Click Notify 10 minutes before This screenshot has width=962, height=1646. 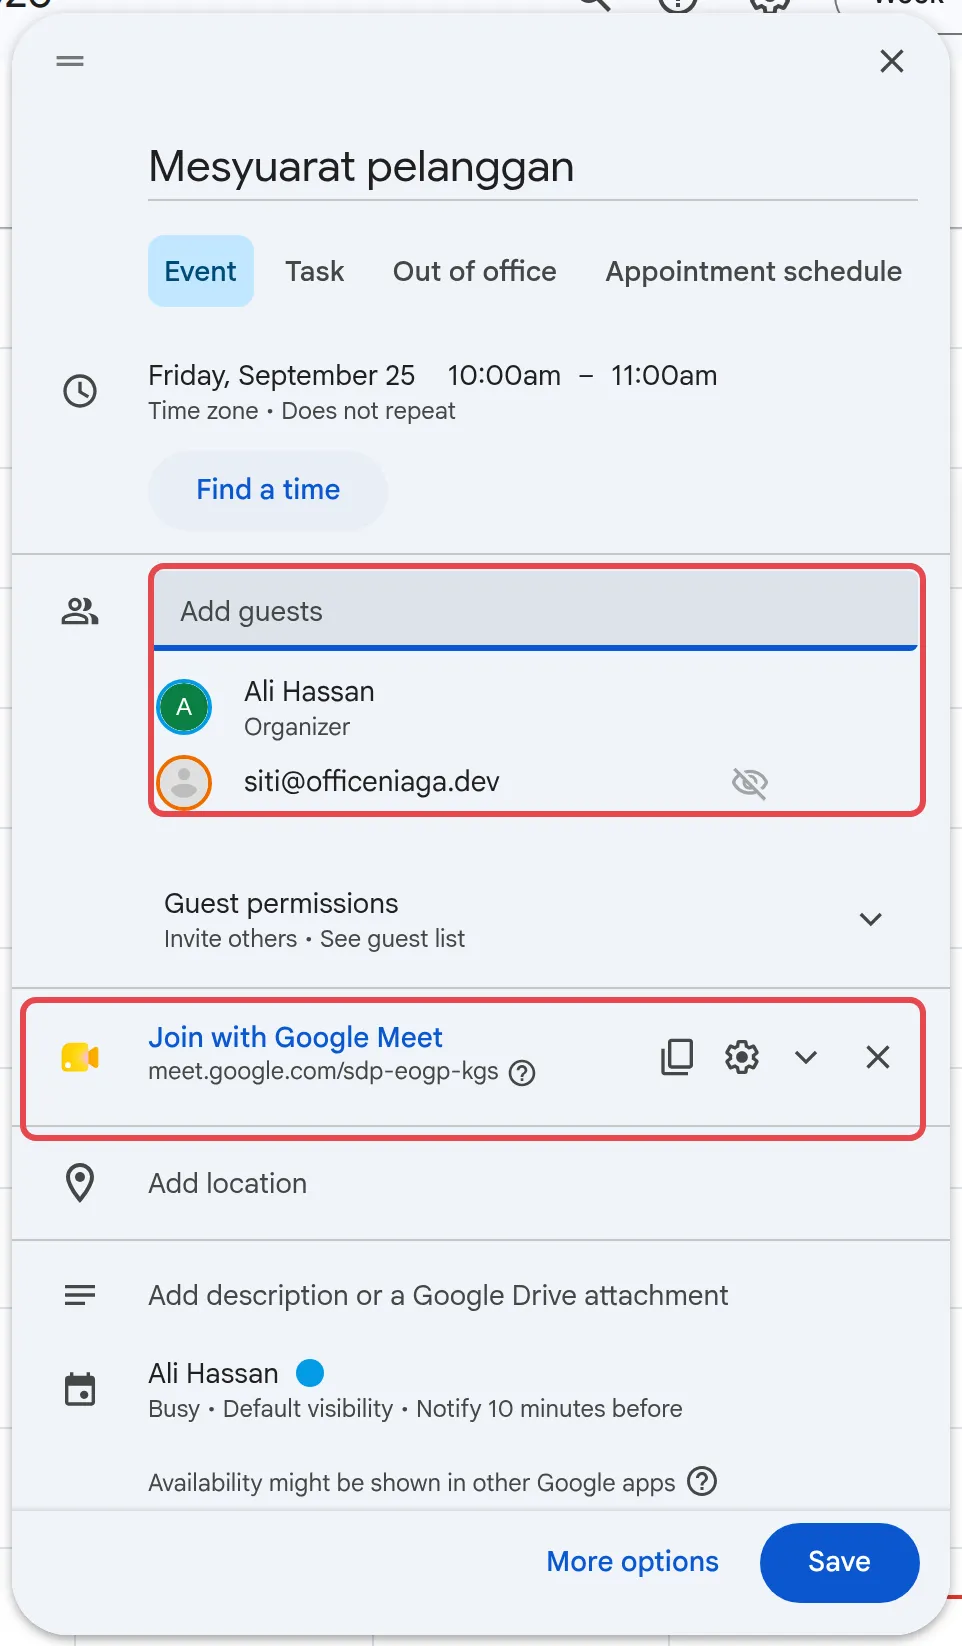[x=549, y=1409]
